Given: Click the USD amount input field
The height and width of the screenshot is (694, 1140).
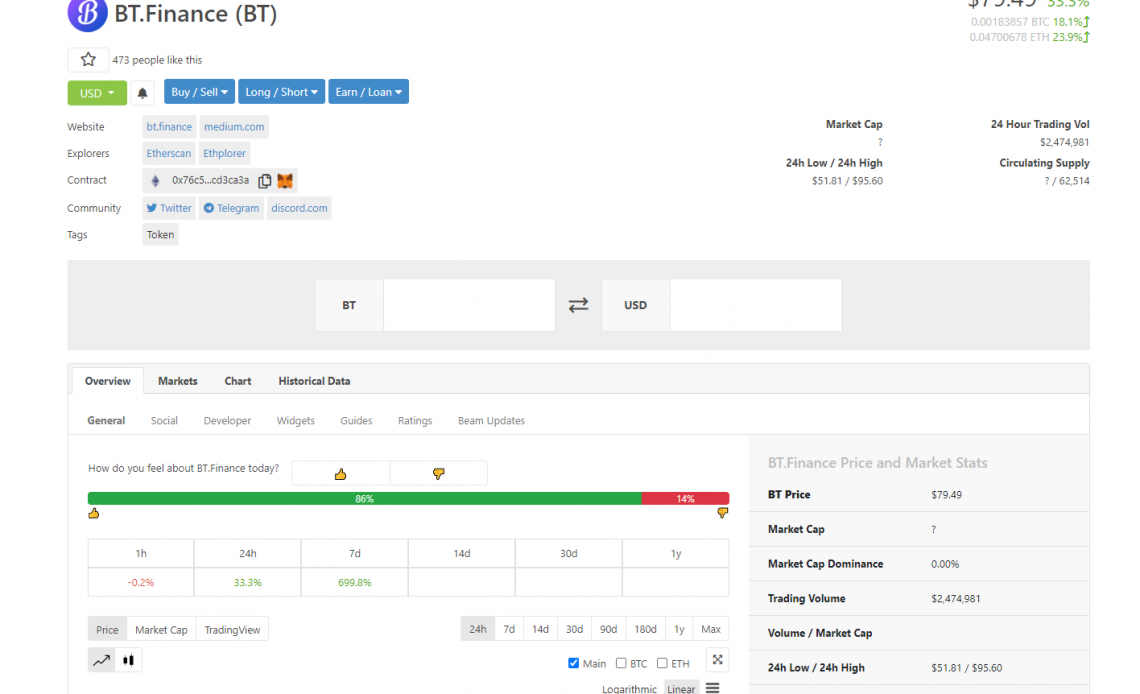Looking at the screenshot, I should click(755, 305).
